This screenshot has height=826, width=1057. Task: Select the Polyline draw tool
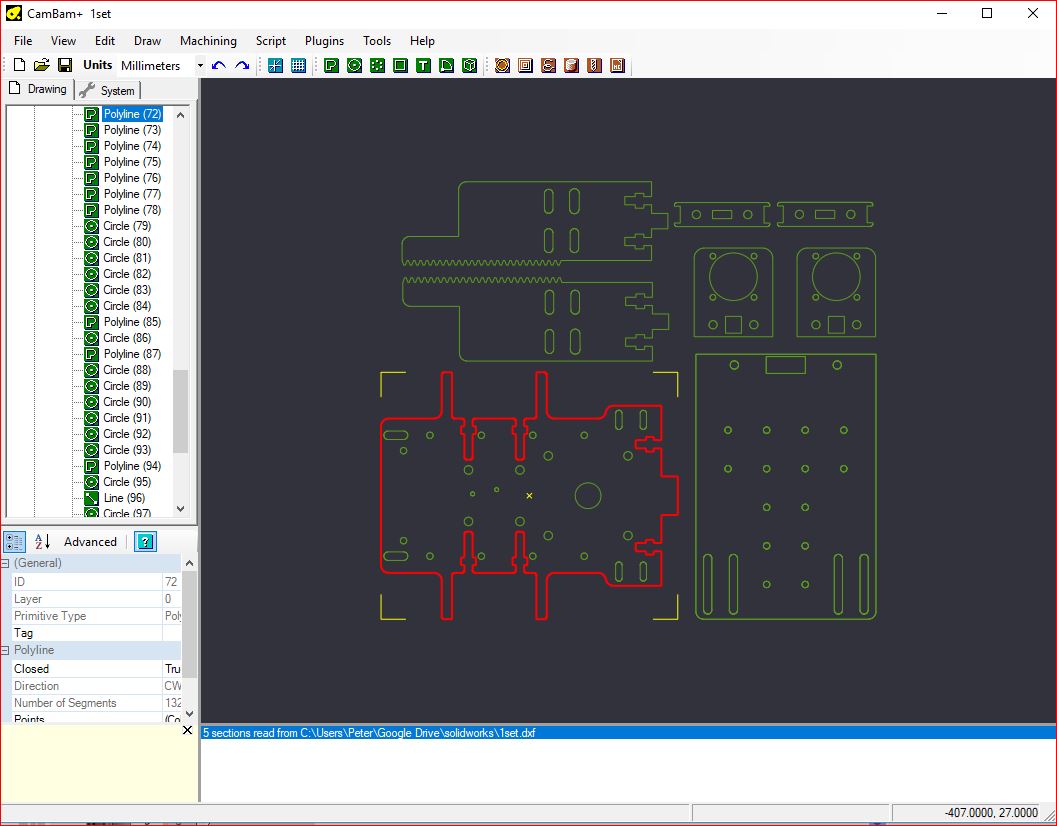331,65
